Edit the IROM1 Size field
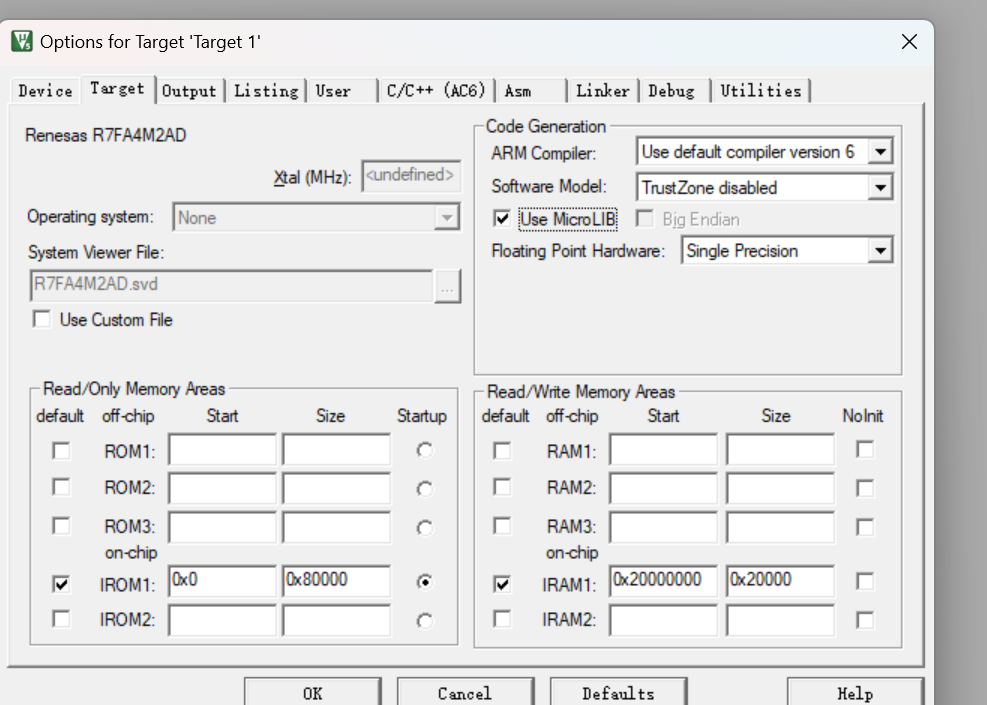Image resolution: width=987 pixels, height=705 pixels. [x=337, y=580]
